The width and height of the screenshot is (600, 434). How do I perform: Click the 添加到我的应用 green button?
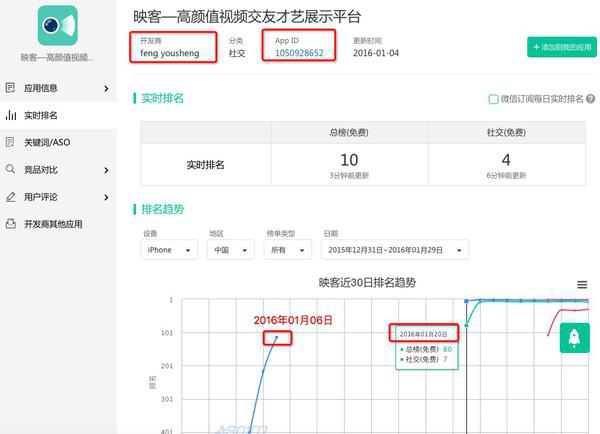562,47
